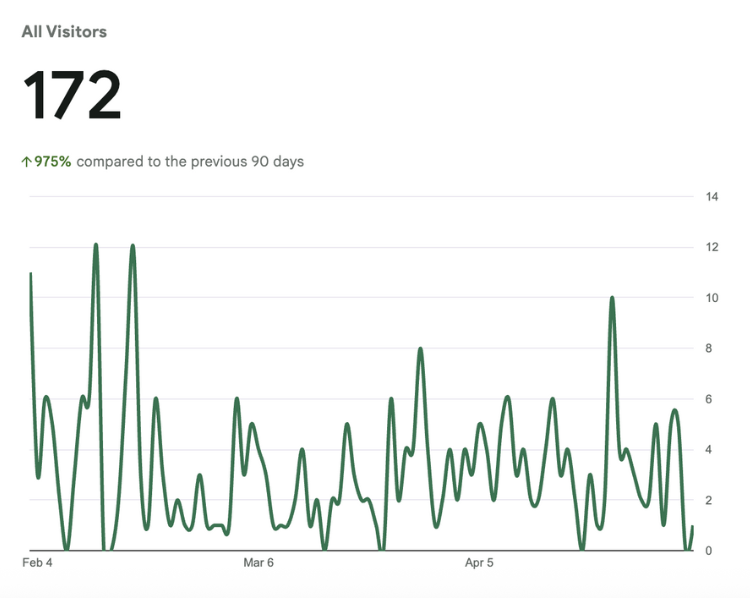Click the 6 label on y-axis
Screen dimensions: 750x600
[x=710, y=399]
